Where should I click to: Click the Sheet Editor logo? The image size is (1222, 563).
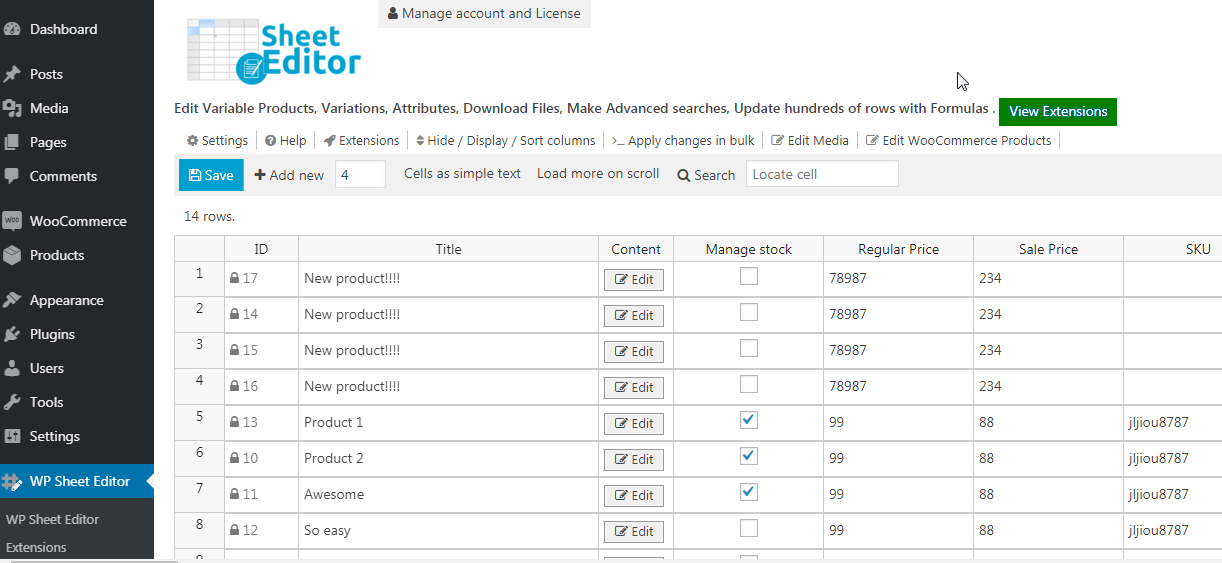(274, 51)
